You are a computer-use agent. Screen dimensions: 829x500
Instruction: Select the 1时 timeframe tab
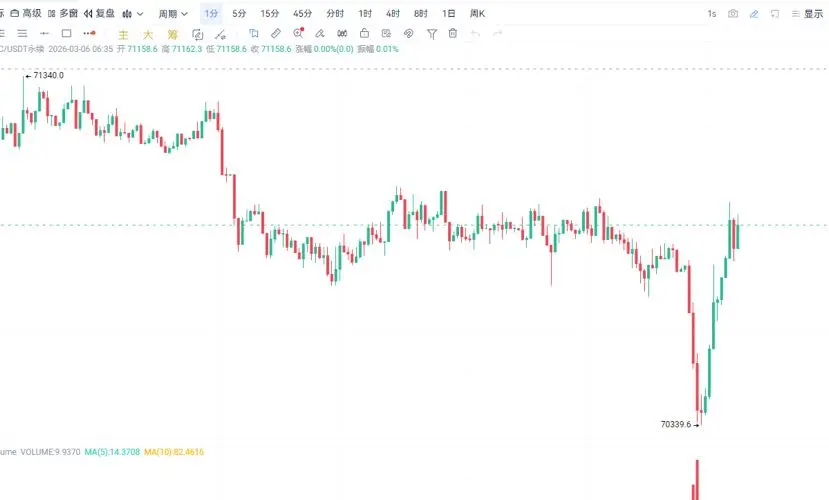pos(365,14)
